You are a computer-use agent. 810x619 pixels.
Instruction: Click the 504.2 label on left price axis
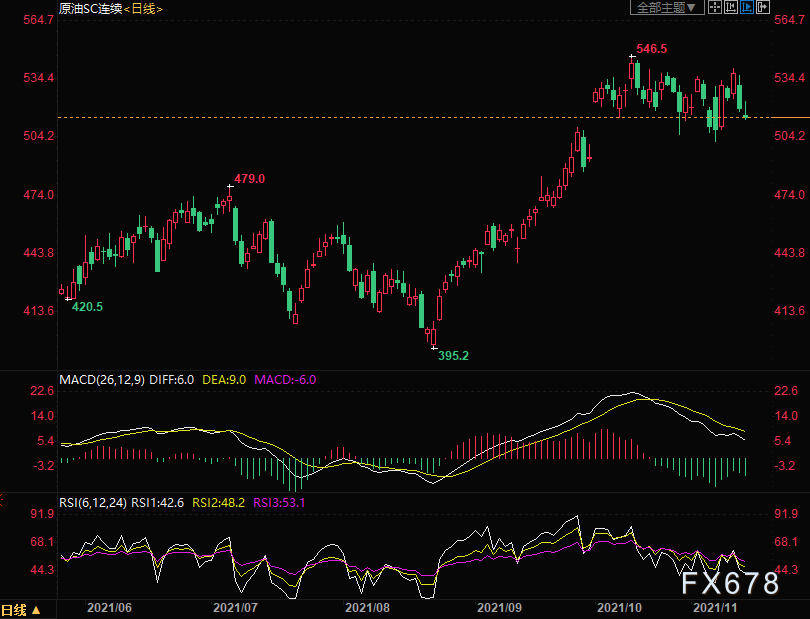[38, 136]
